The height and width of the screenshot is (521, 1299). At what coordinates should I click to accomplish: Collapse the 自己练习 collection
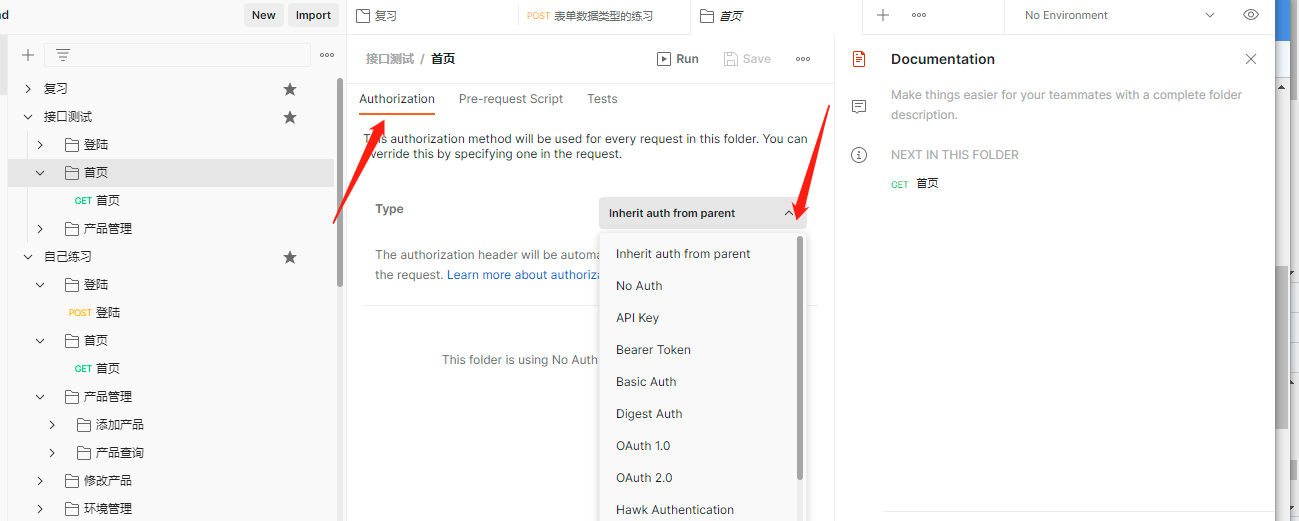(x=28, y=257)
